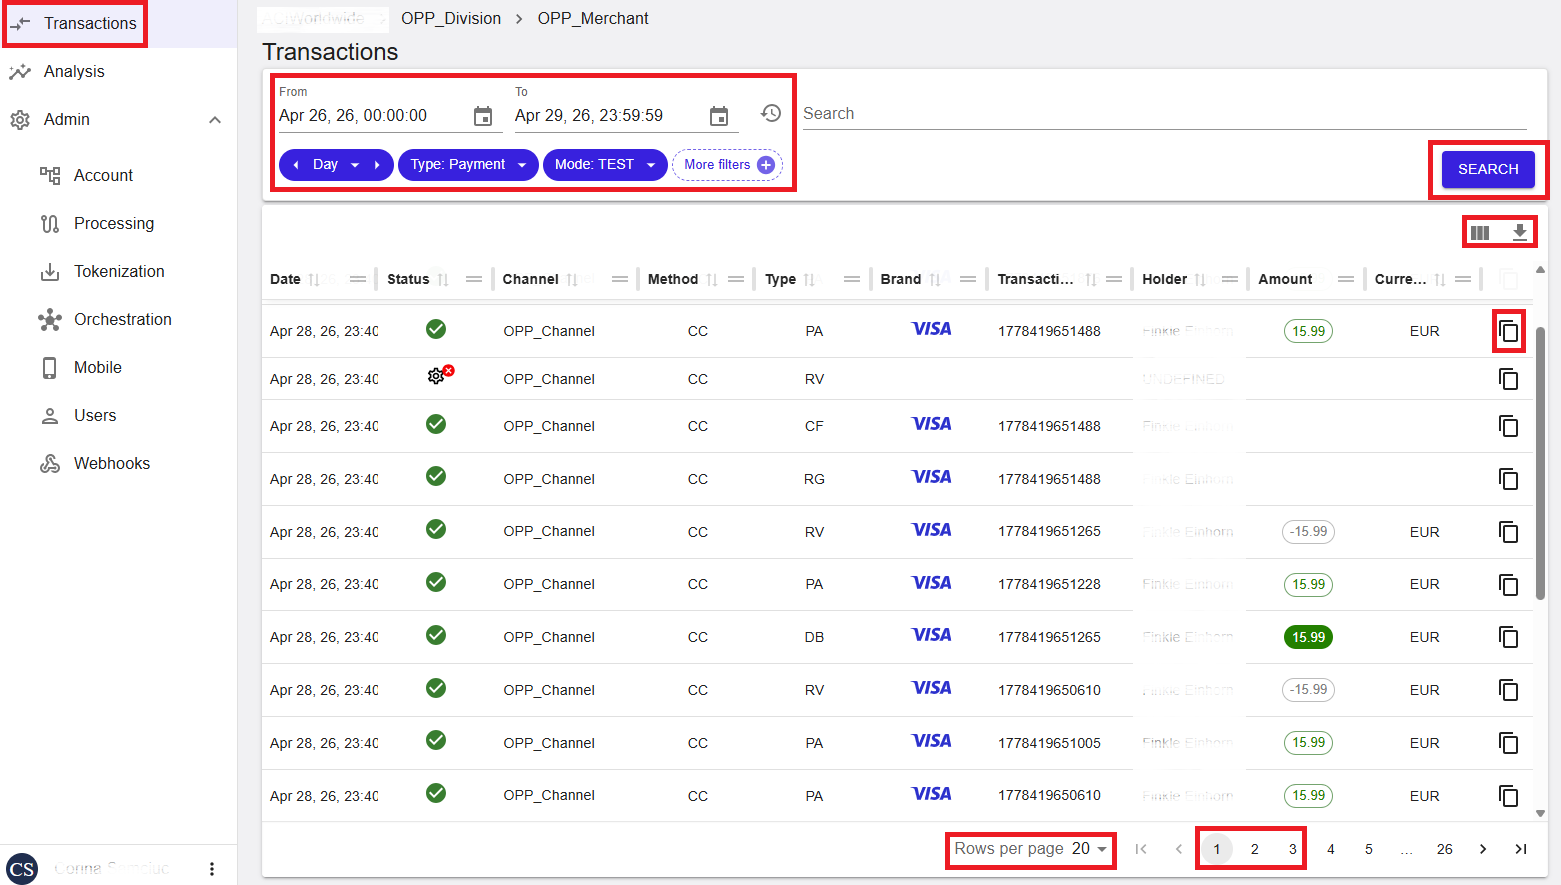Go to page 3
This screenshot has height=885, width=1561.
(1292, 849)
